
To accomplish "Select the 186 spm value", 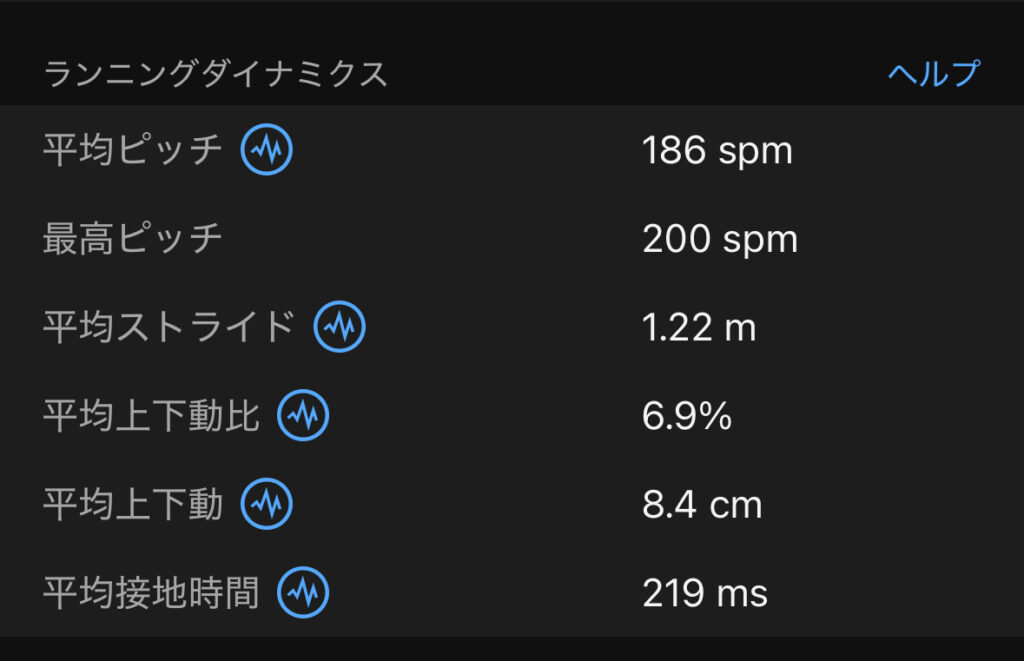I will (716, 151).
